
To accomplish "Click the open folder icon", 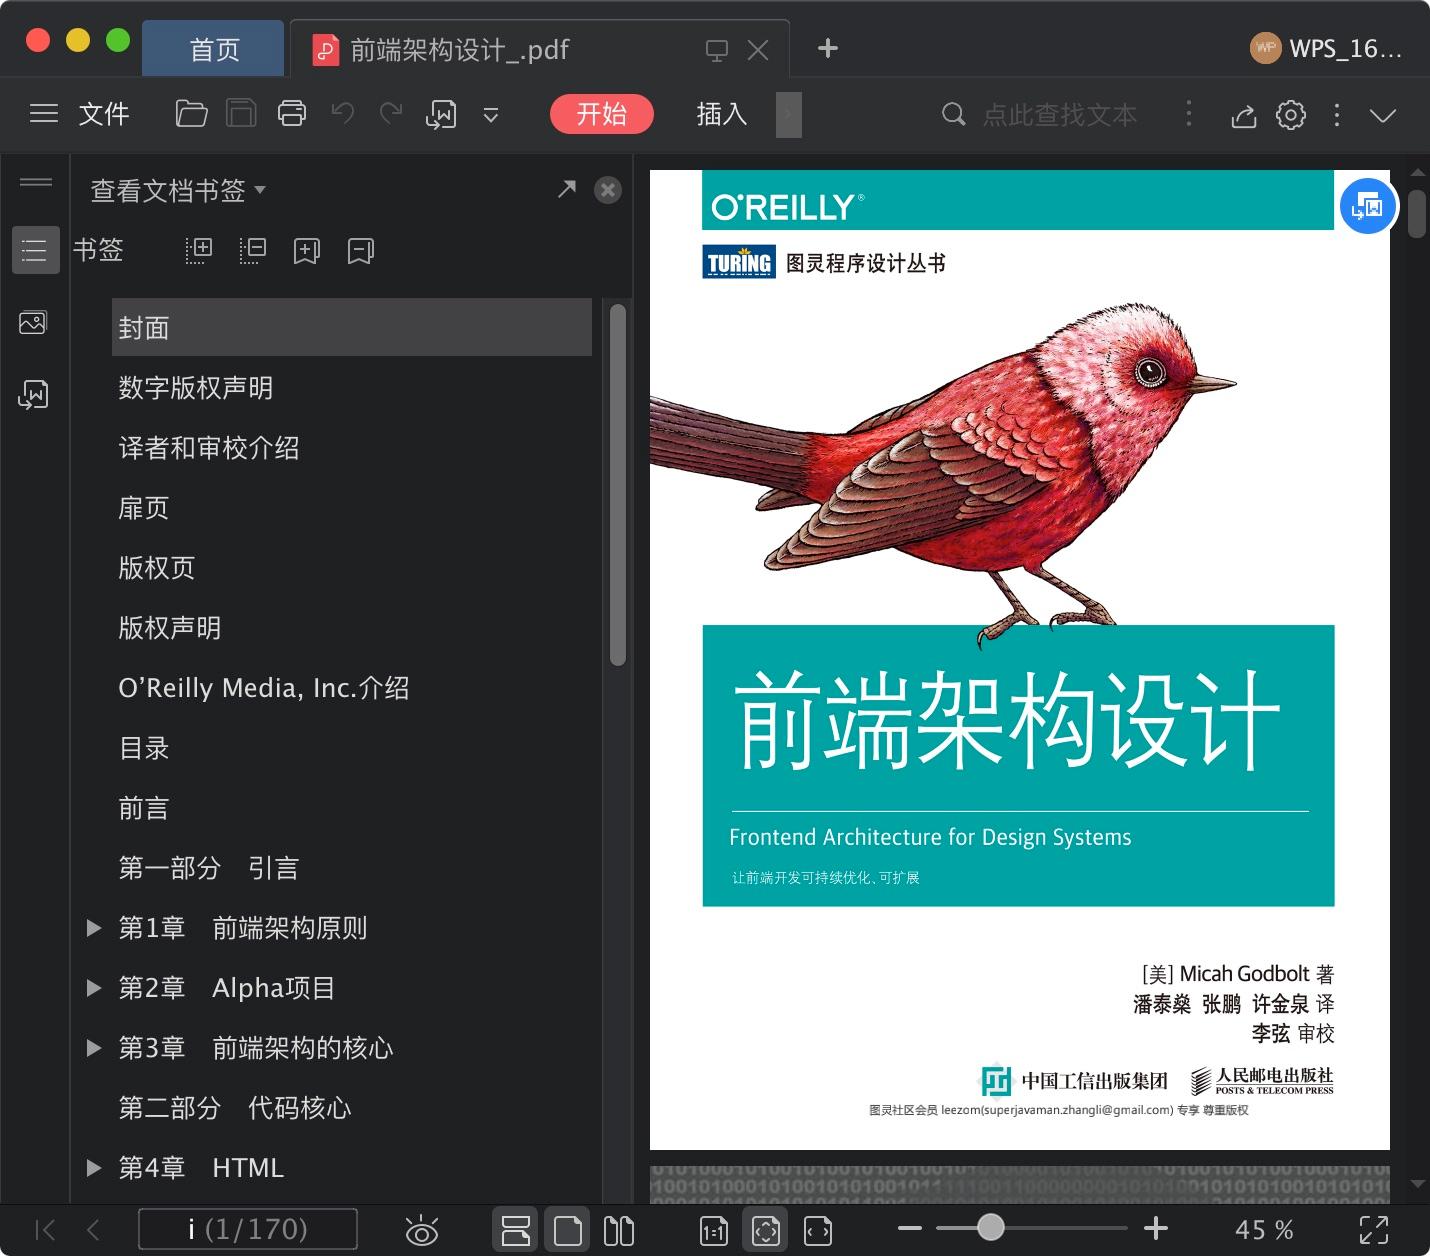I will (x=191, y=114).
